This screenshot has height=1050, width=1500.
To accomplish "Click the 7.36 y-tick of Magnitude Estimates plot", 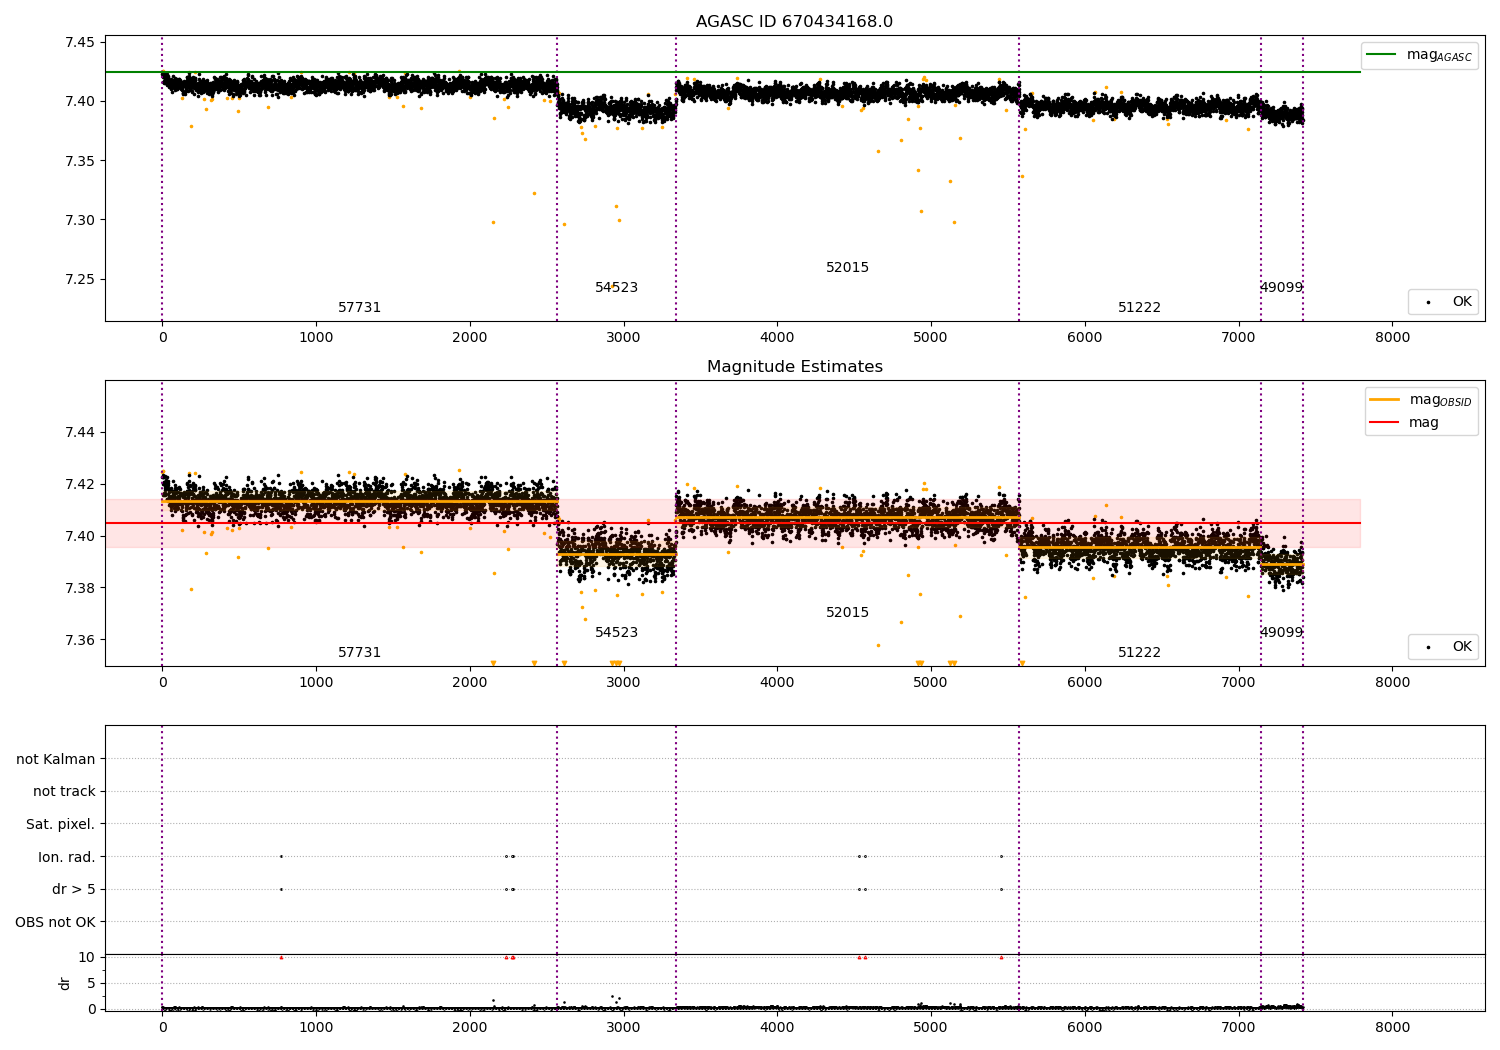I will (x=80, y=640).
